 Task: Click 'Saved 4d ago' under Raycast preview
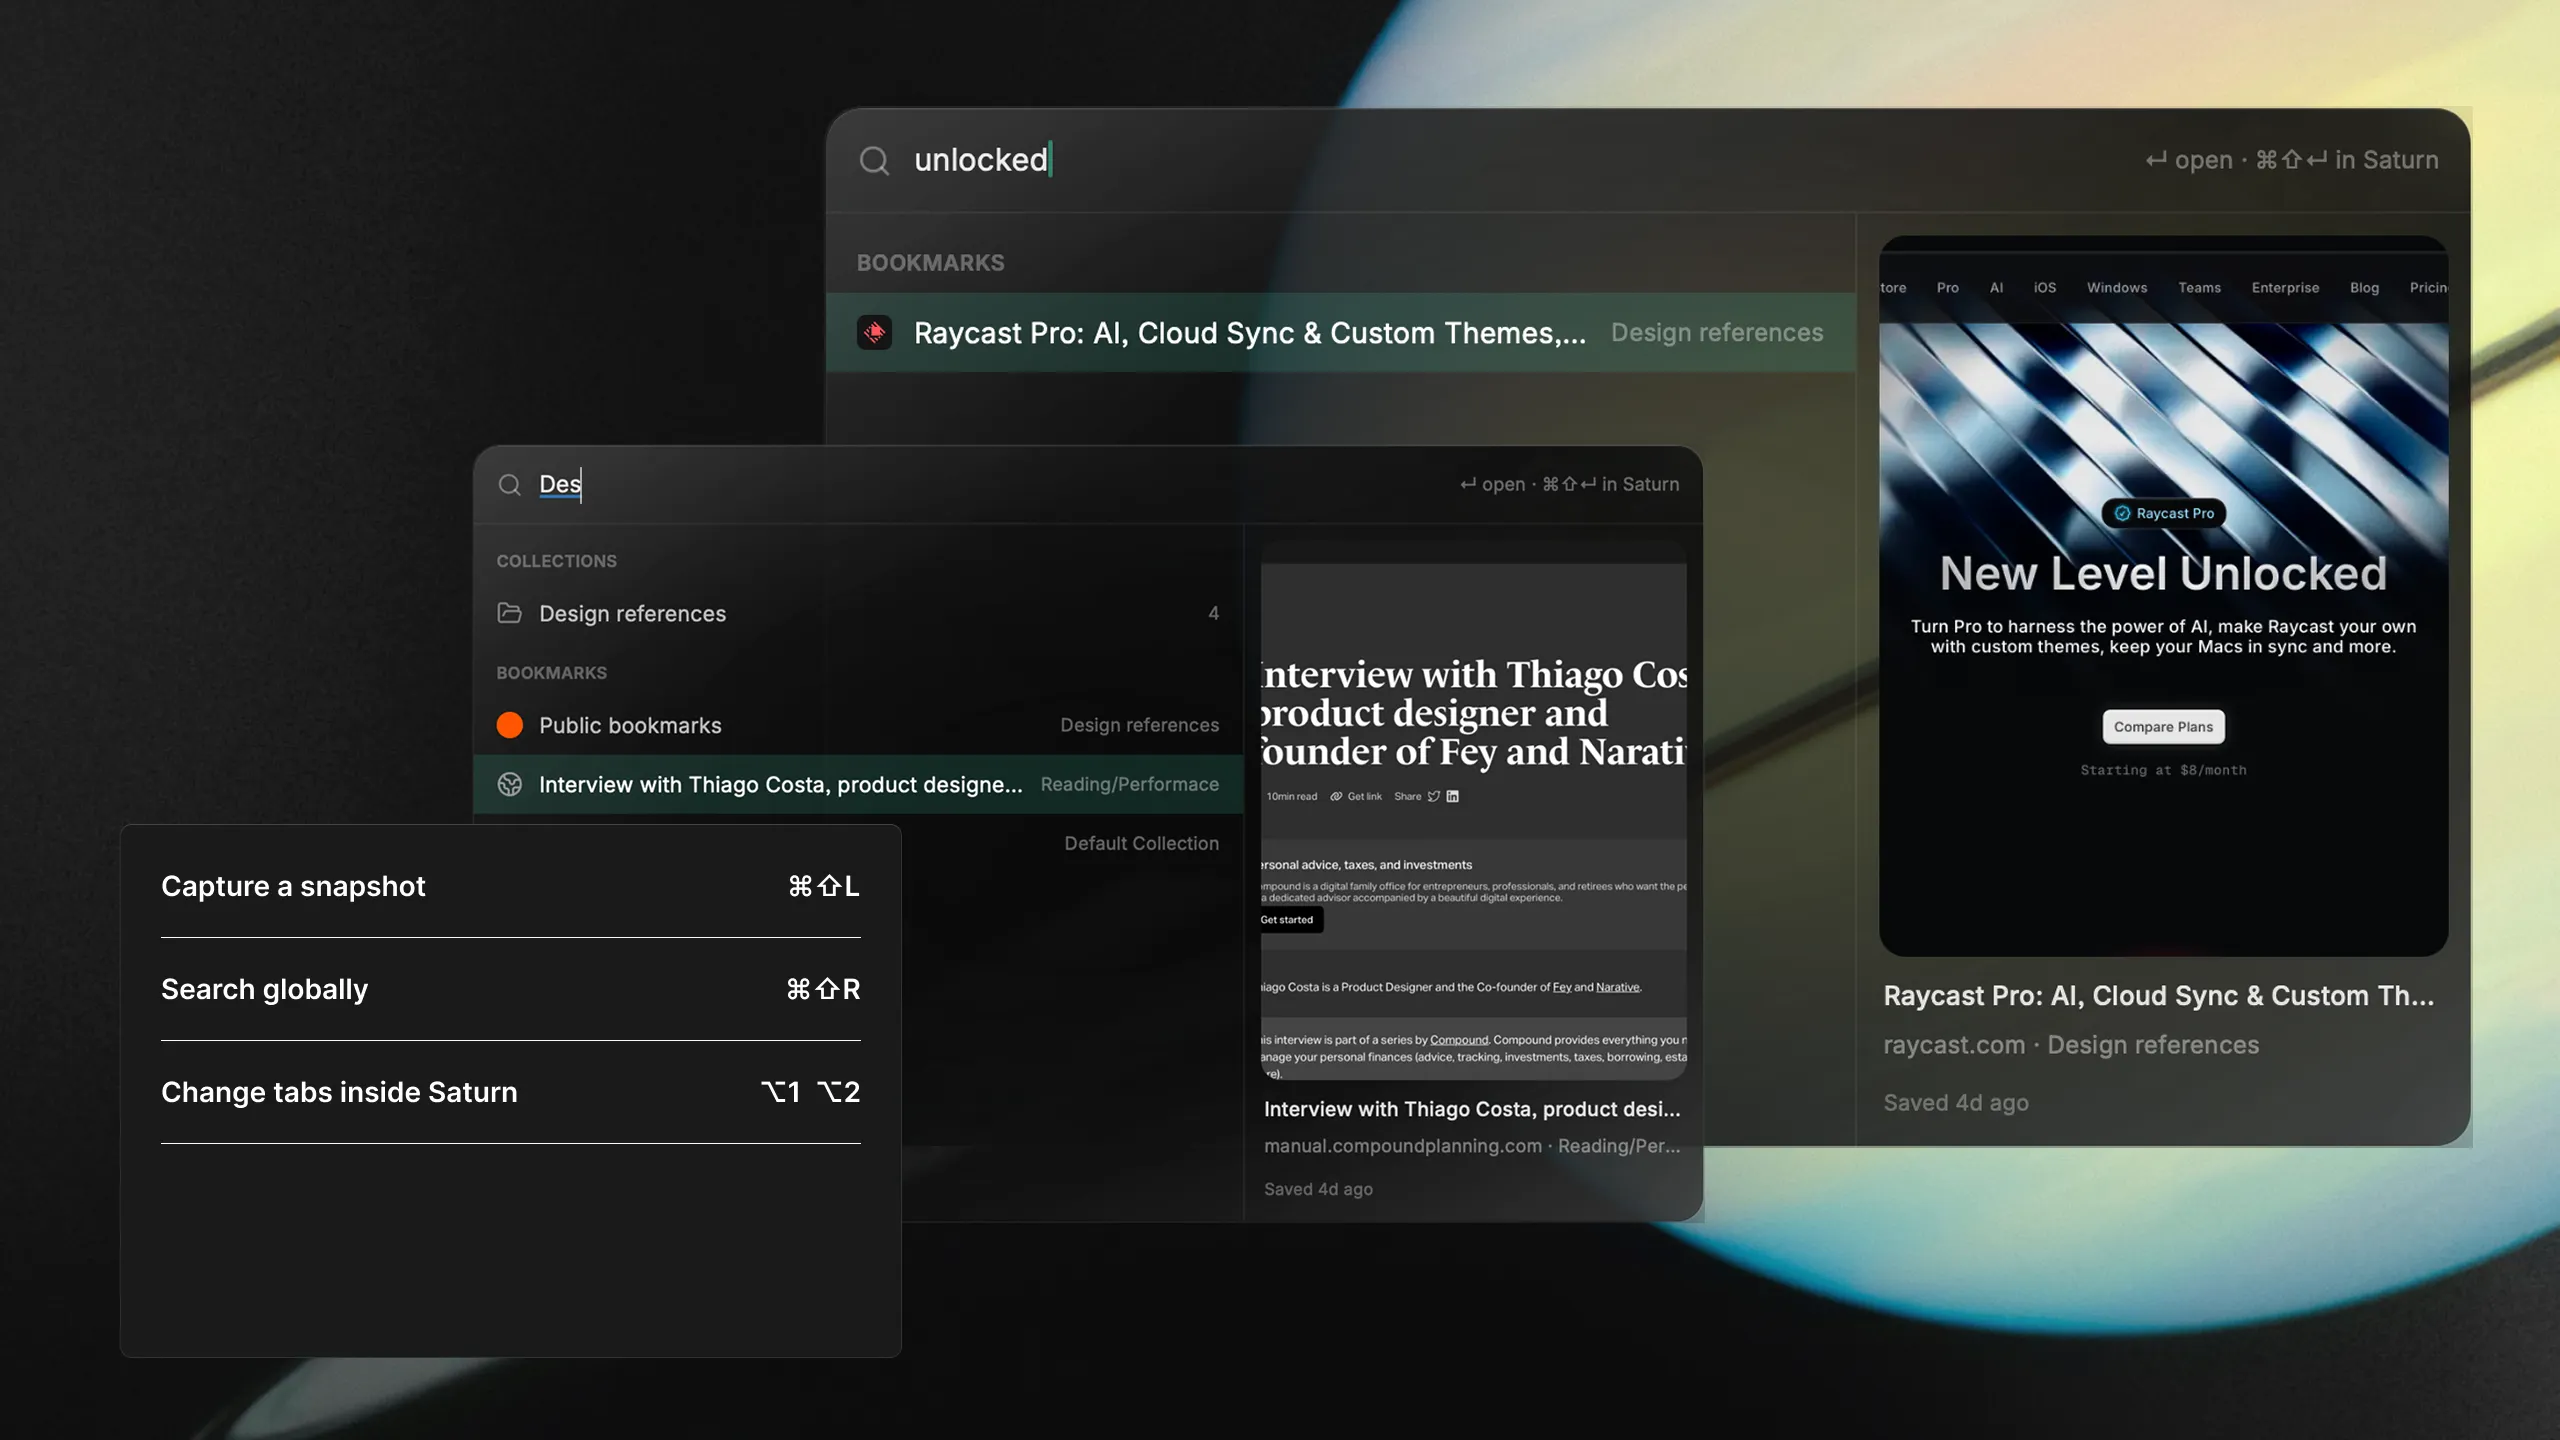(x=1956, y=1103)
